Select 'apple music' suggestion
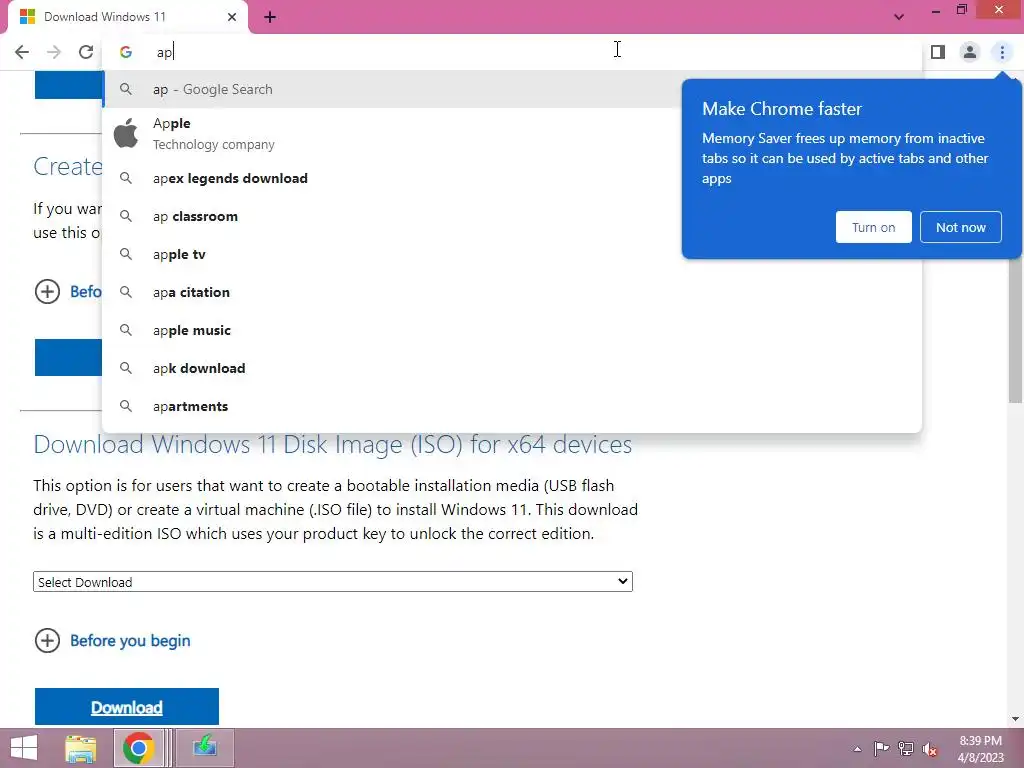Image resolution: width=1024 pixels, height=768 pixels. pos(512,330)
